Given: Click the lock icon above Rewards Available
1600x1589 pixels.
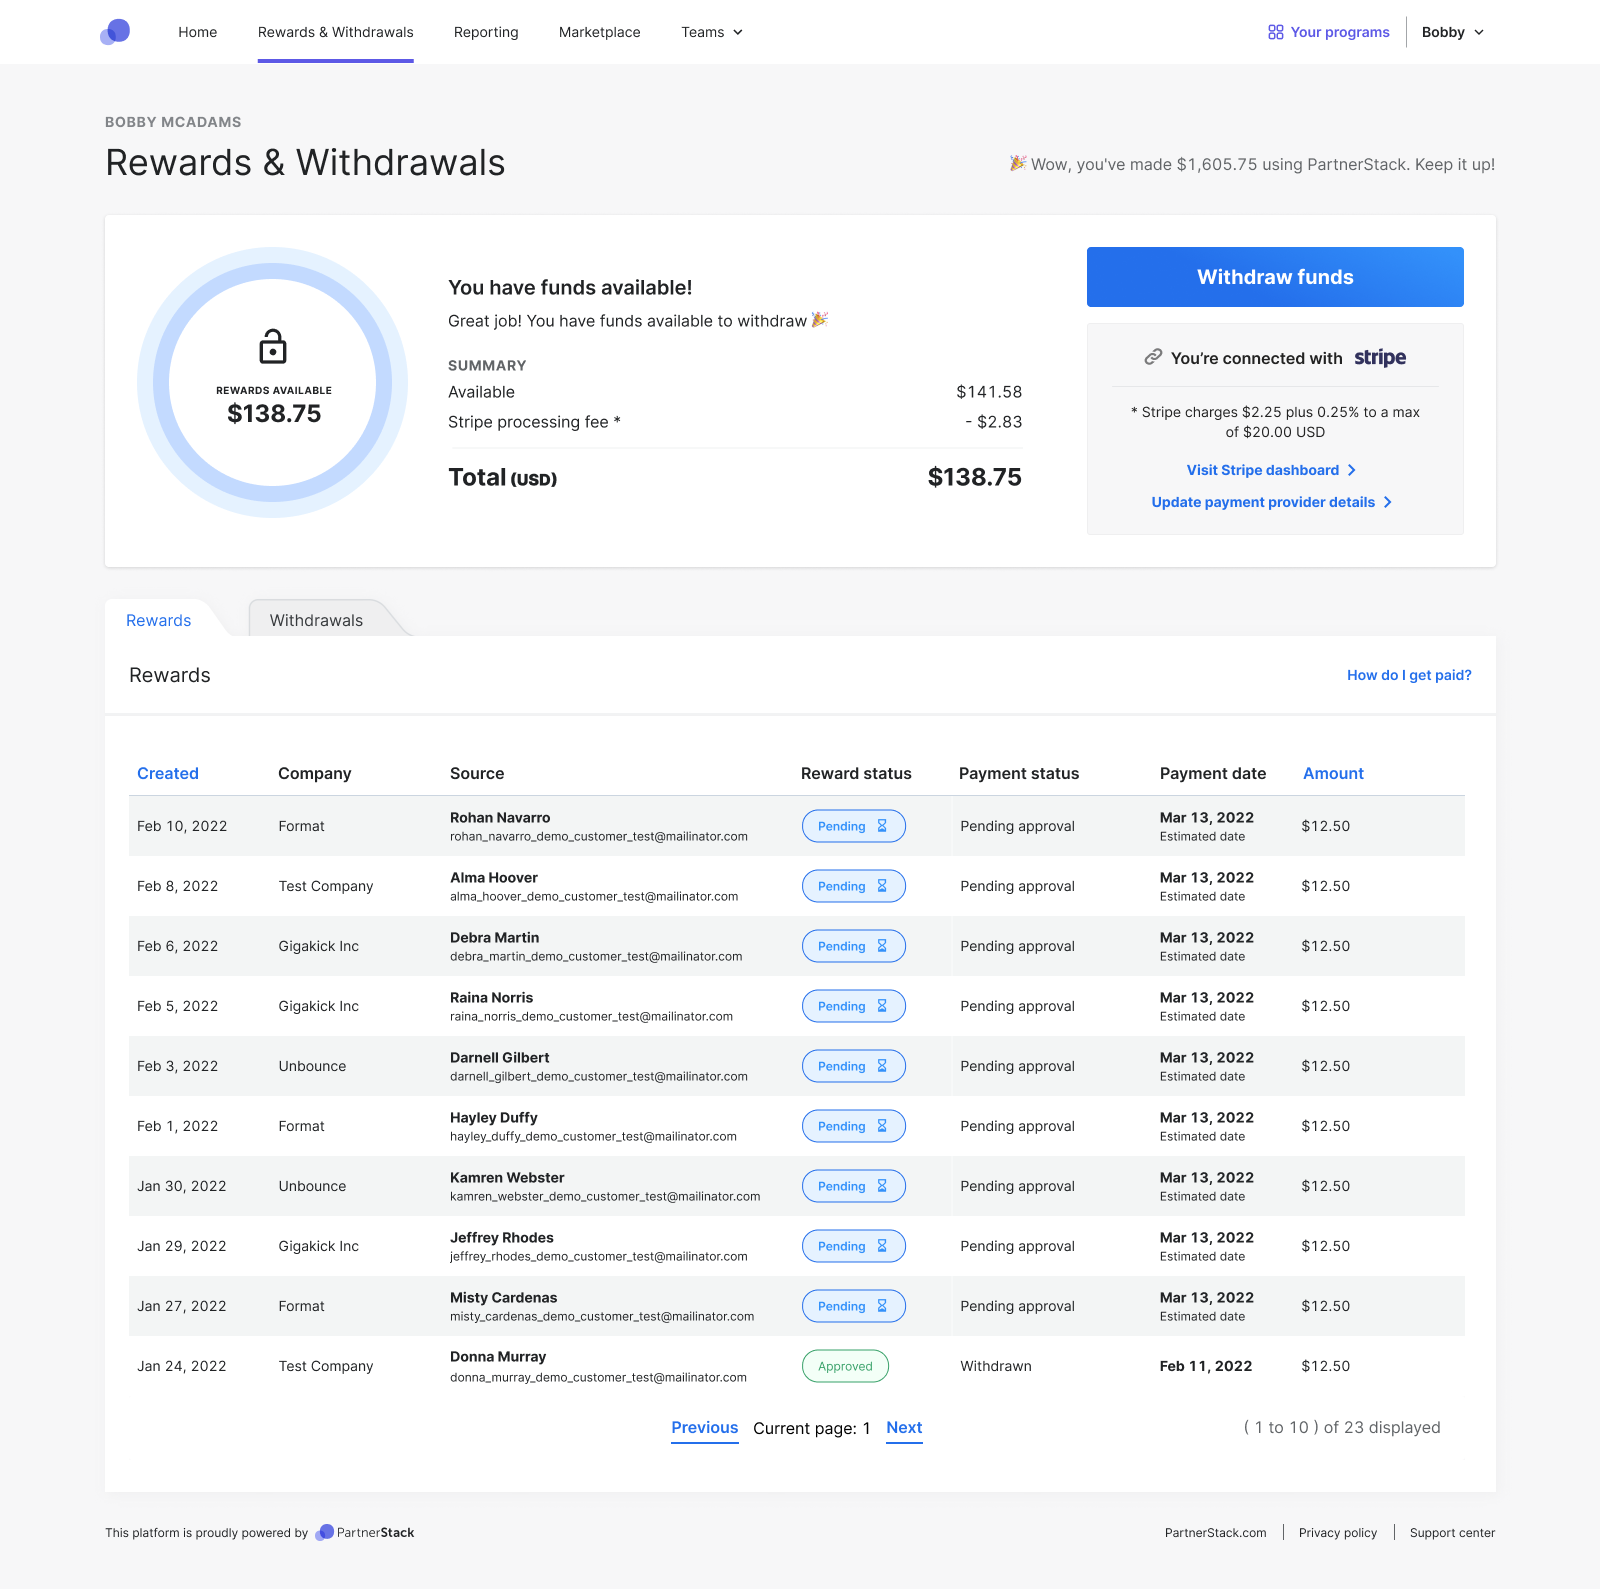Looking at the screenshot, I should pyautogui.click(x=273, y=346).
